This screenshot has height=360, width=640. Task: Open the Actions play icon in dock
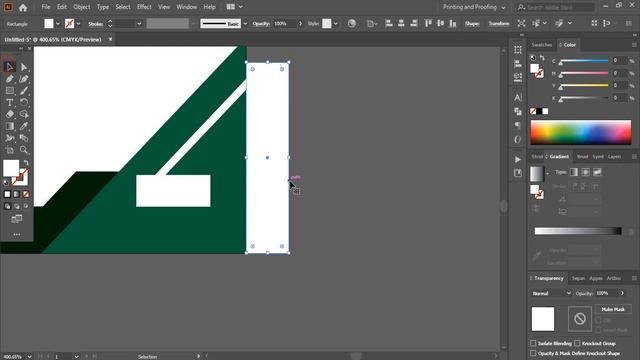[518, 160]
